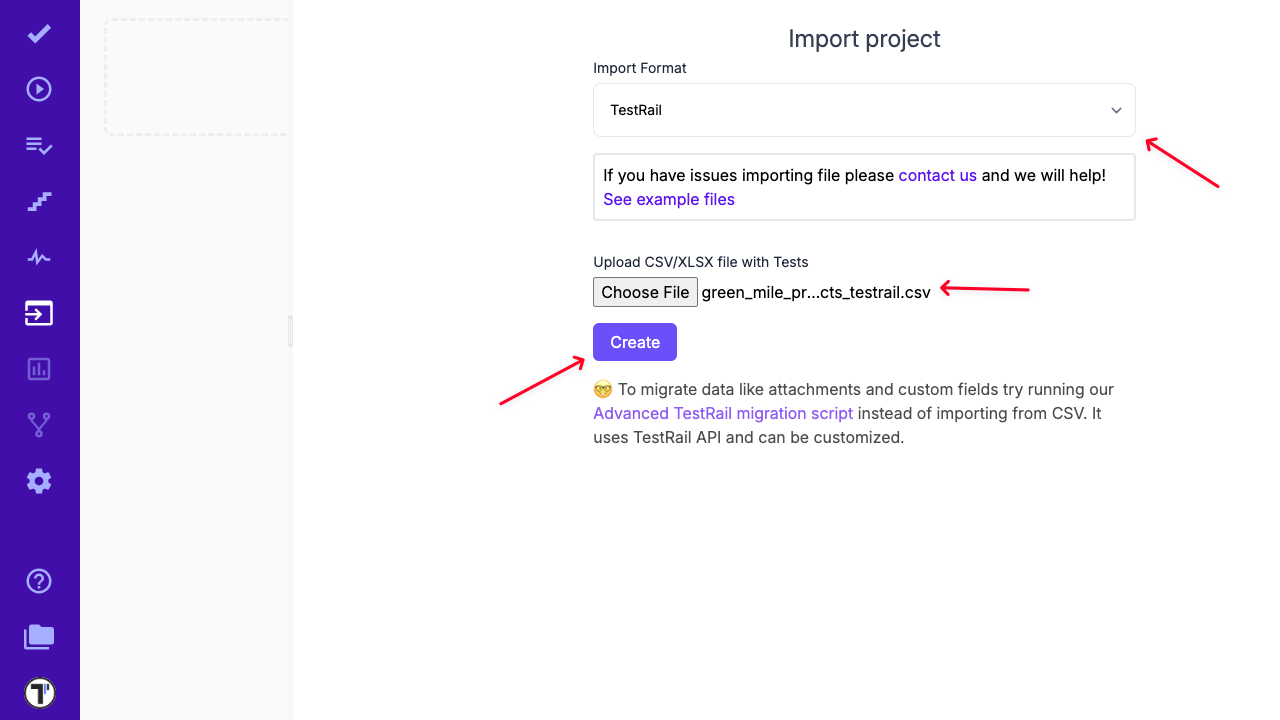Open Analytics via the bar chart icon
The width and height of the screenshot is (1280, 720).
39,369
